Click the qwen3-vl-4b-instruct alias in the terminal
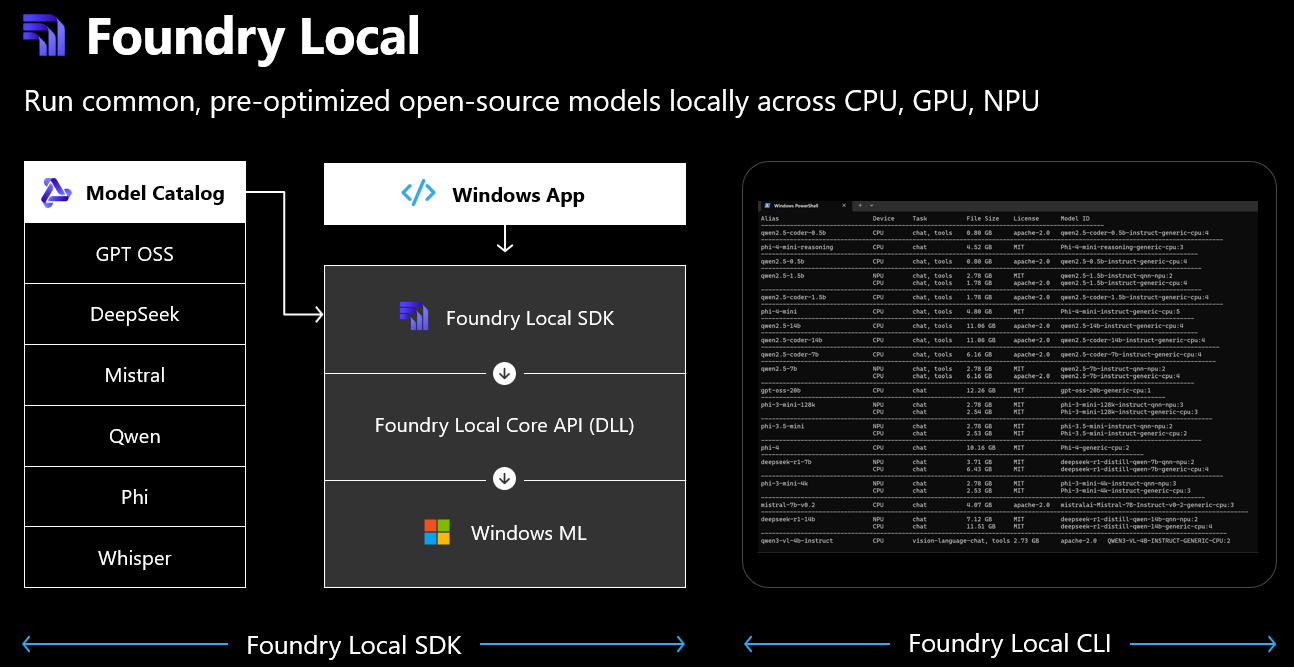The image size is (1294, 667). [796, 541]
